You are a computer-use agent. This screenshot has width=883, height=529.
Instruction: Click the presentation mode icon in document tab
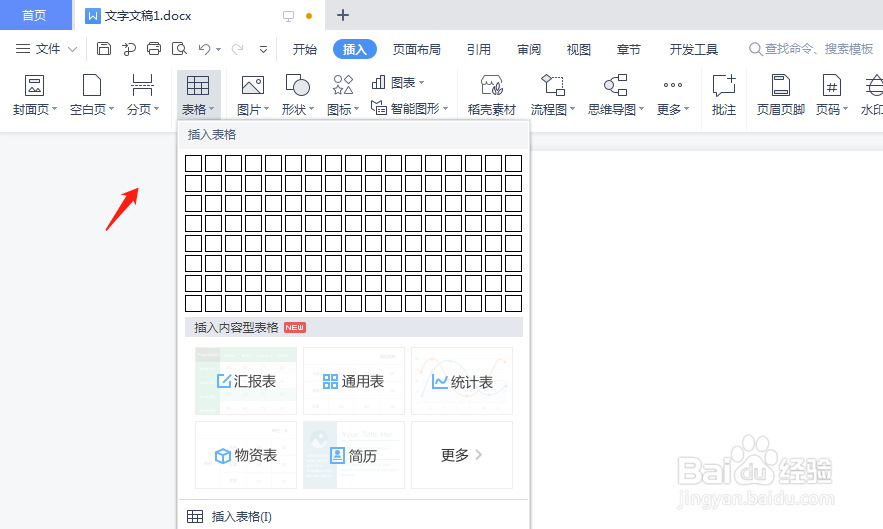288,16
